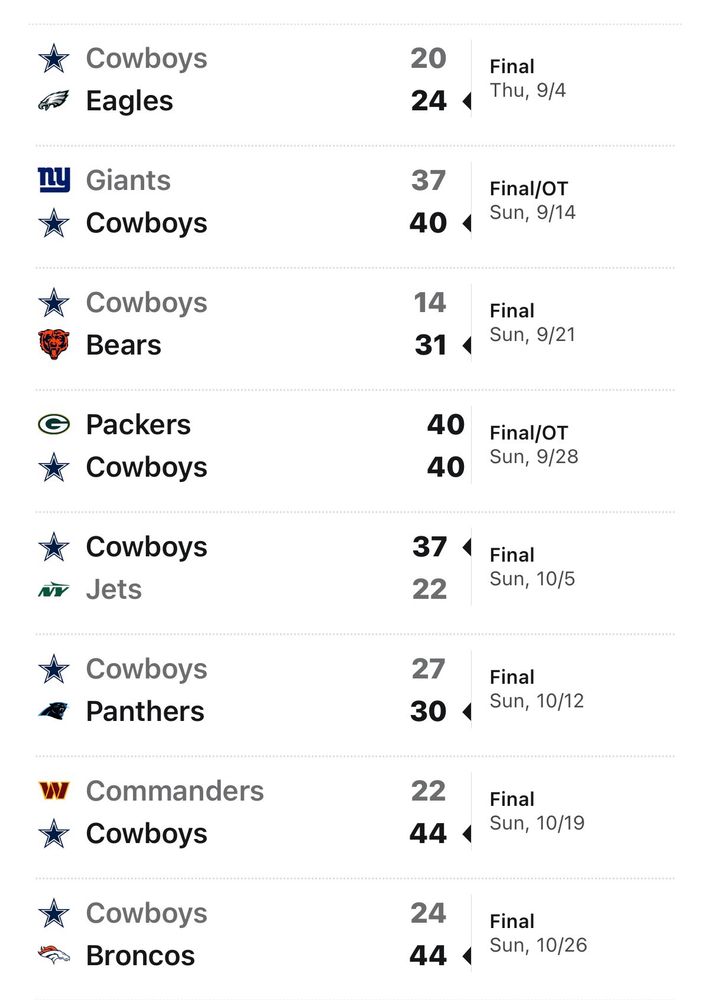Open the Eagles team name link
This screenshot has width=712, height=1000.
click(130, 101)
